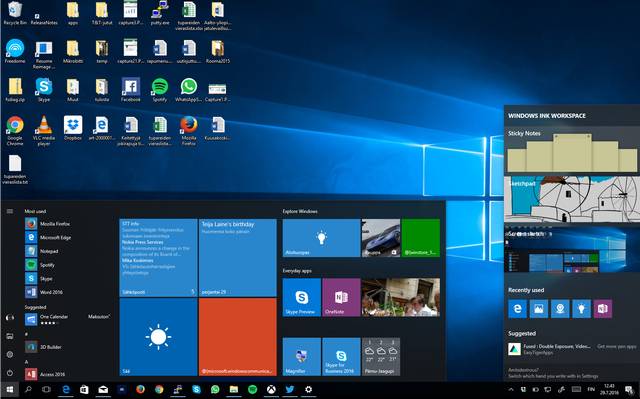This screenshot has width=640, height=399.
Task: Open Sketchpad in Windows Ink Workspace
Action: 572,200
